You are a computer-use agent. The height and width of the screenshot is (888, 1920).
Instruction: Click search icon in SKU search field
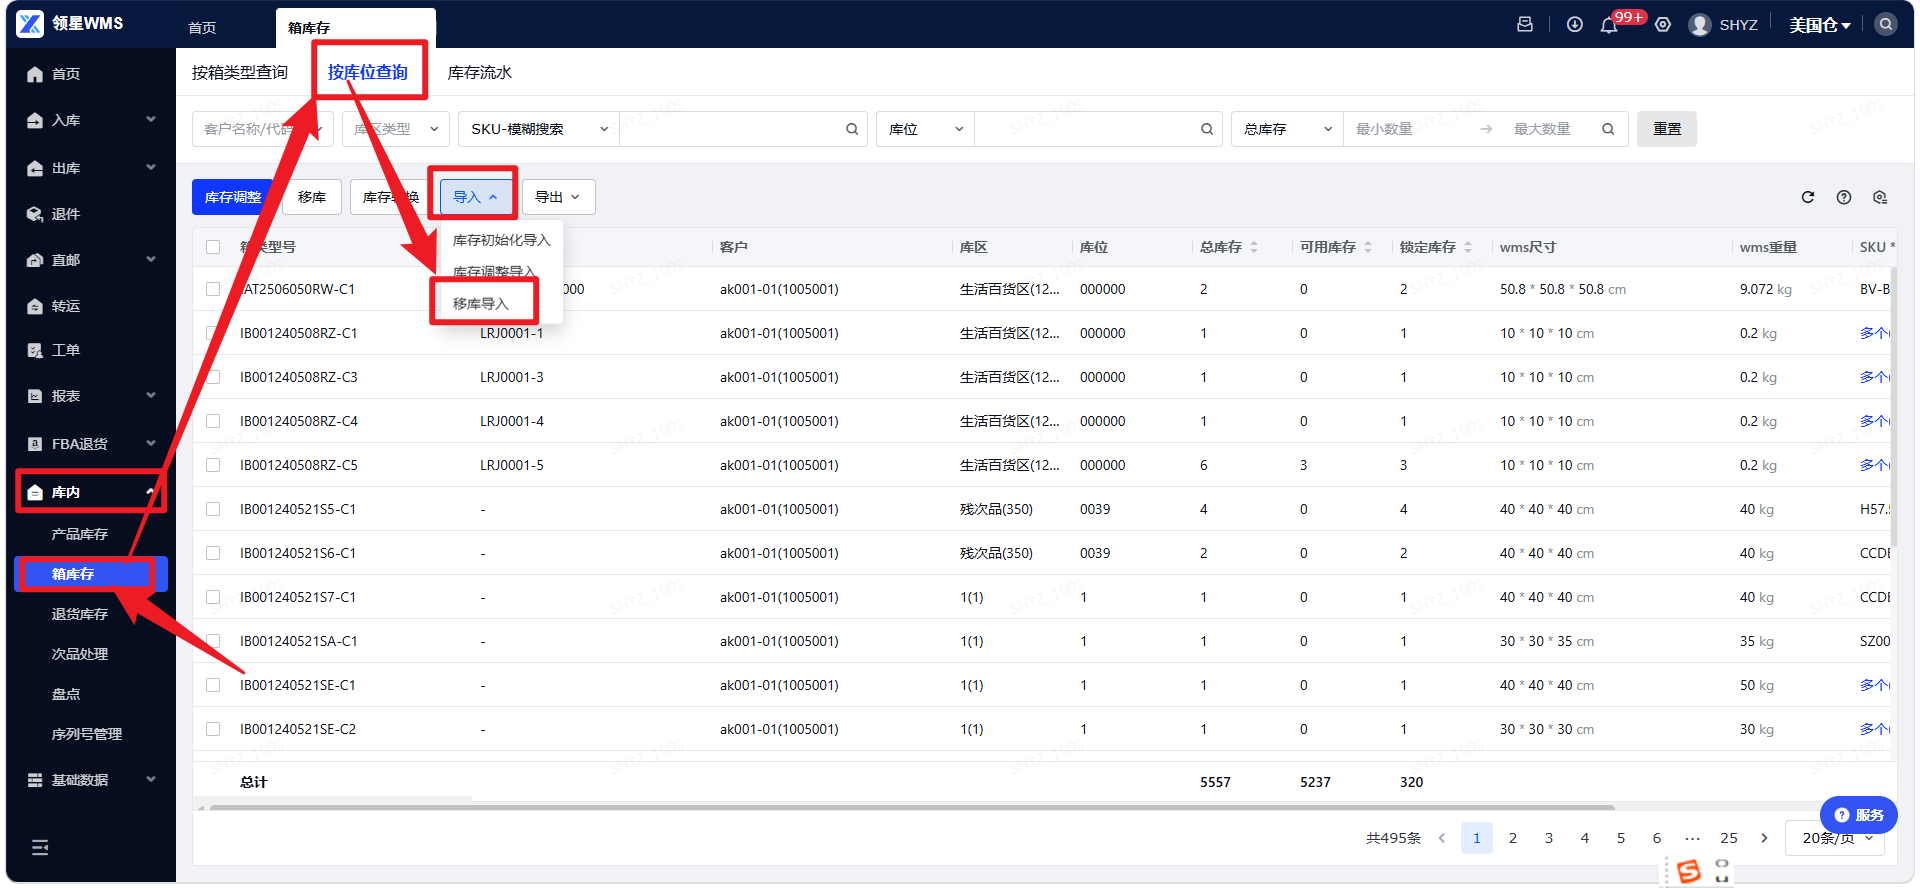click(852, 129)
